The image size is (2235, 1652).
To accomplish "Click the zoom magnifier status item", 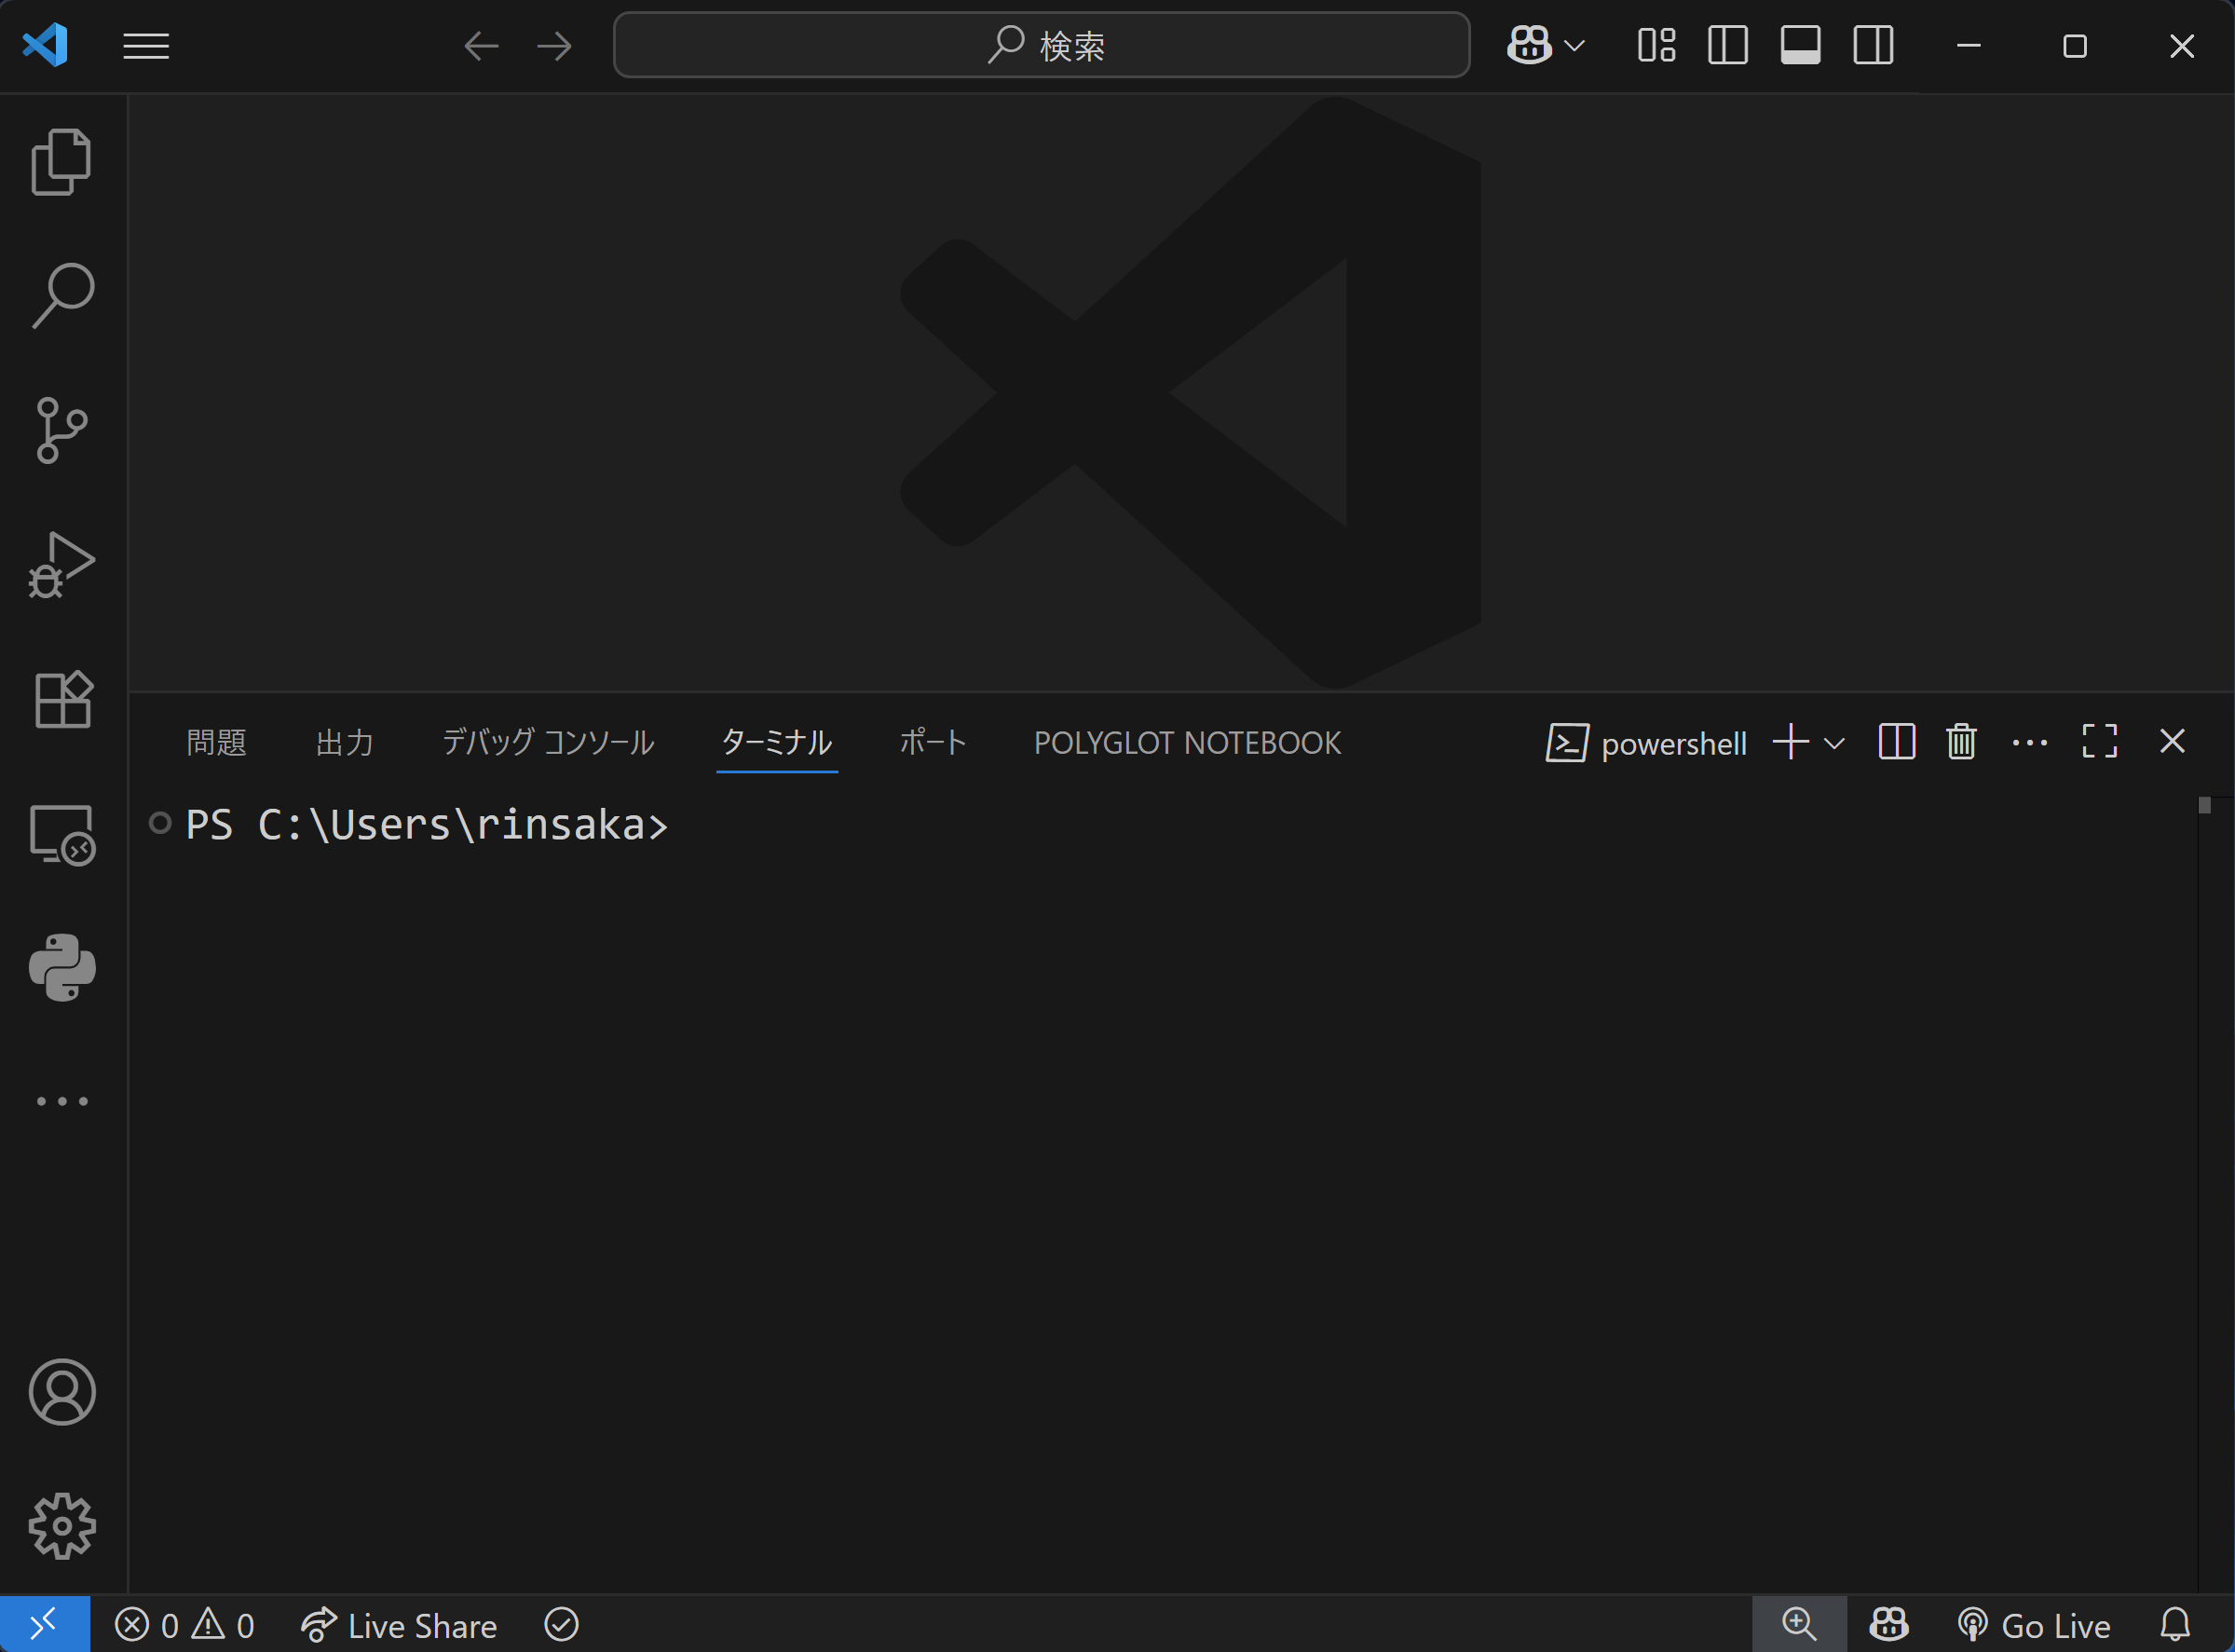I will pyautogui.click(x=1799, y=1625).
